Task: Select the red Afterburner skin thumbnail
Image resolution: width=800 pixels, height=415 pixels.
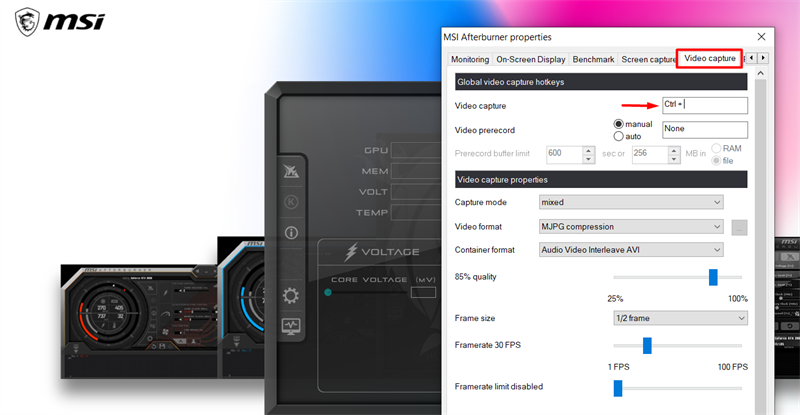Action: click(x=139, y=322)
